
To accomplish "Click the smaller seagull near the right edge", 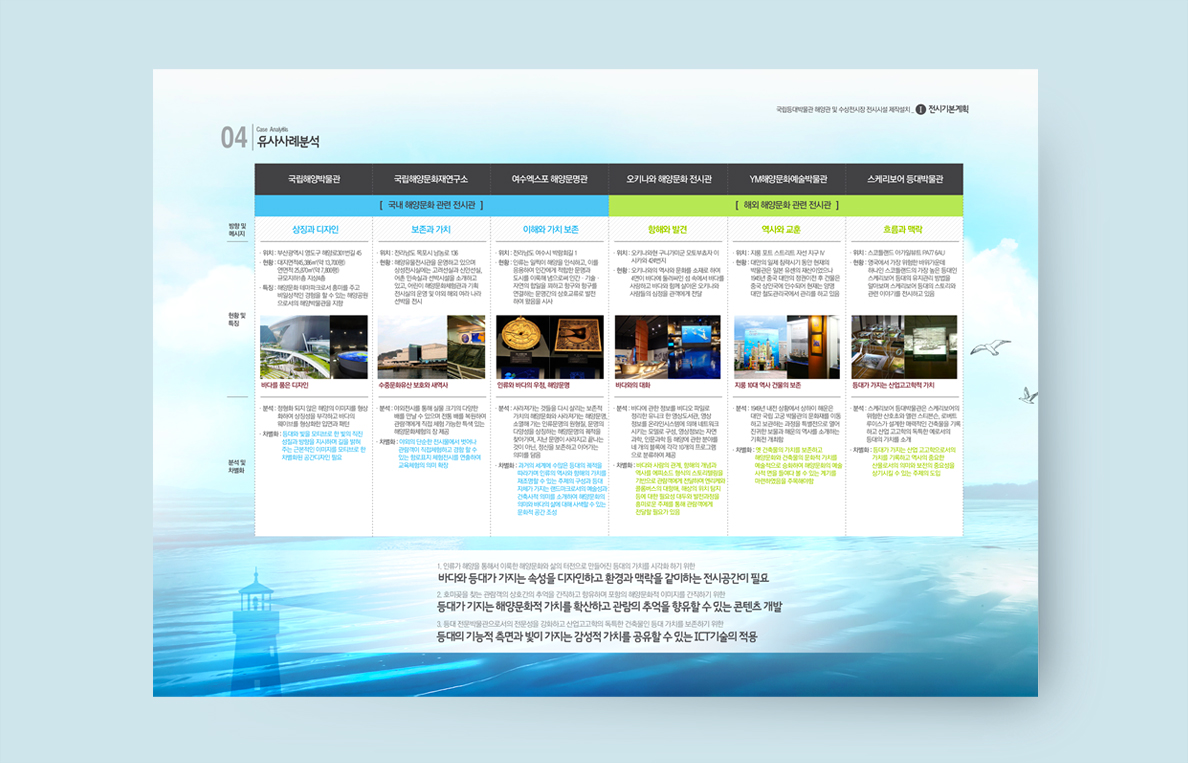I will coord(1027,394).
